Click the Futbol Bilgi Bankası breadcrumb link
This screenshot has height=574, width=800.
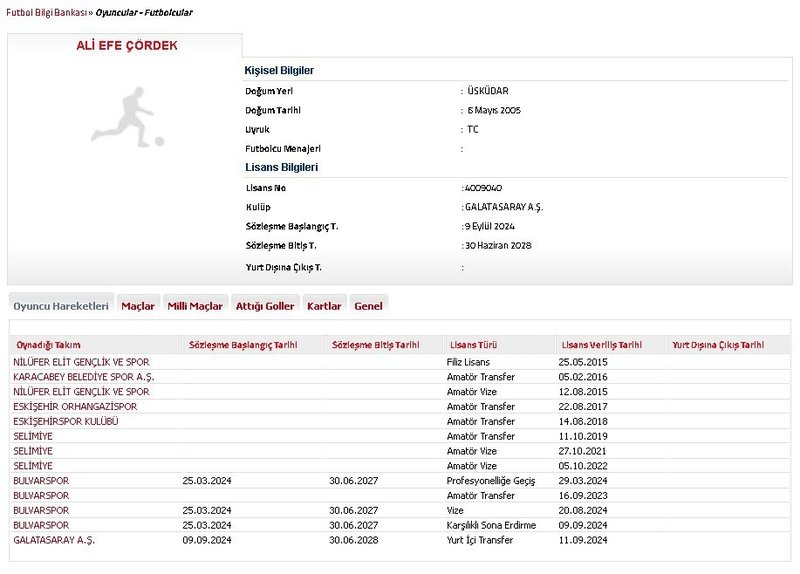pyautogui.click(x=46, y=13)
